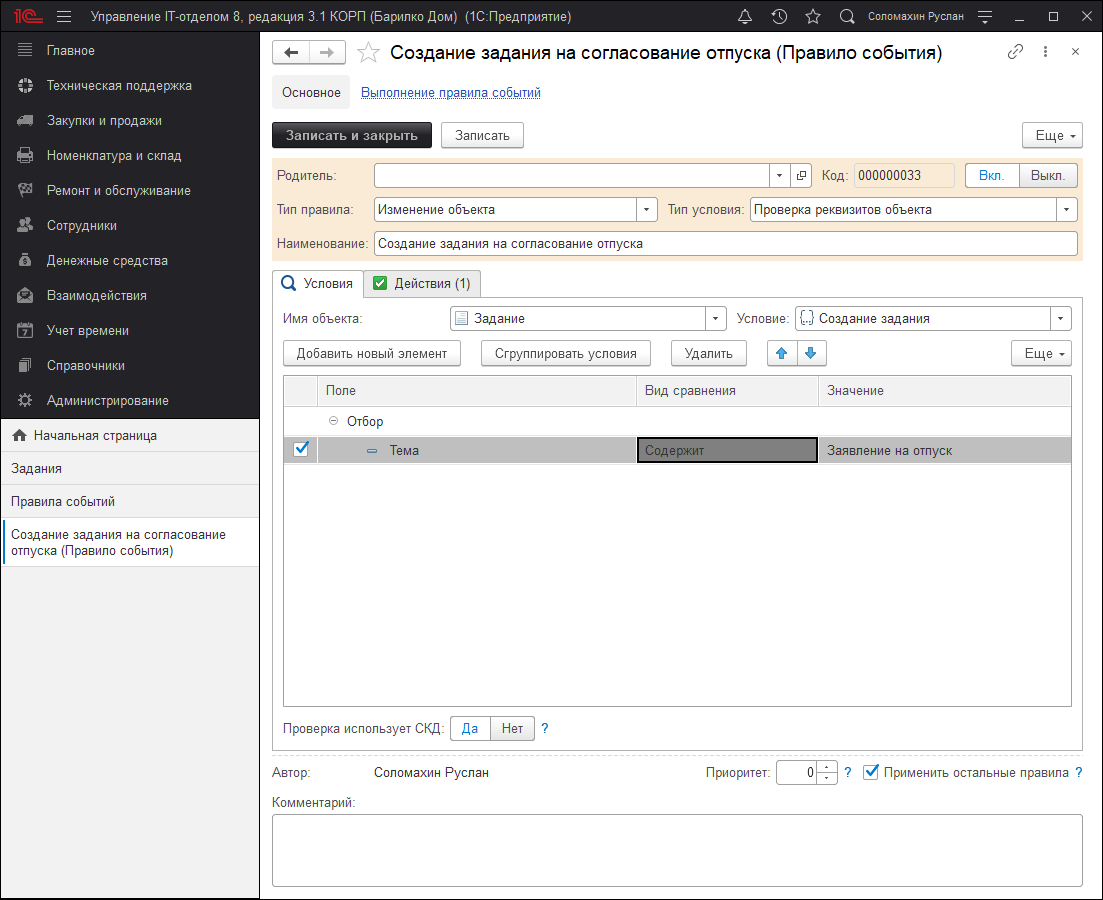The width and height of the screenshot is (1103, 900).
Task: Click the search magnifier icon
Action: pyautogui.click(x=847, y=17)
